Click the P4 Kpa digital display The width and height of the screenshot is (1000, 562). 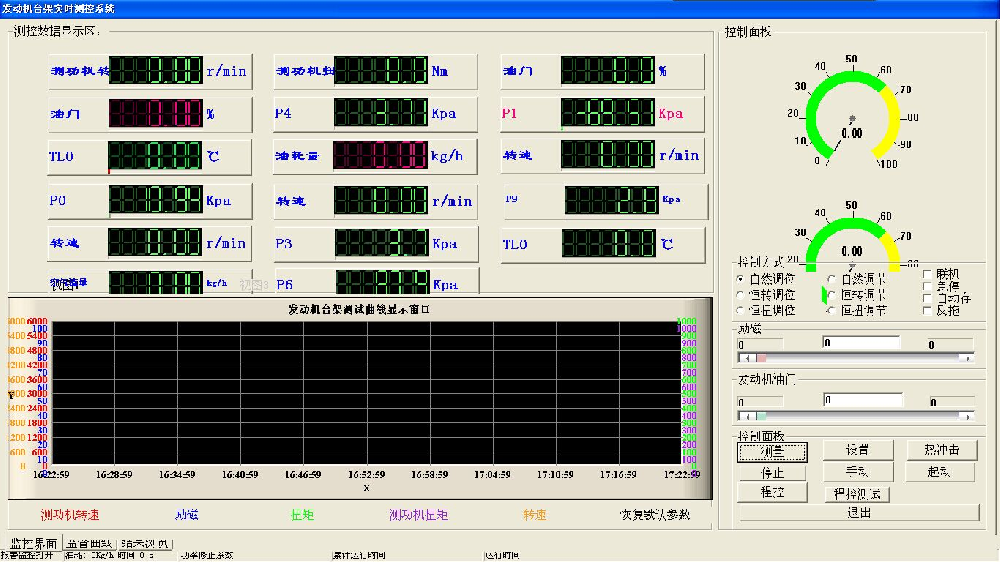tap(381, 113)
